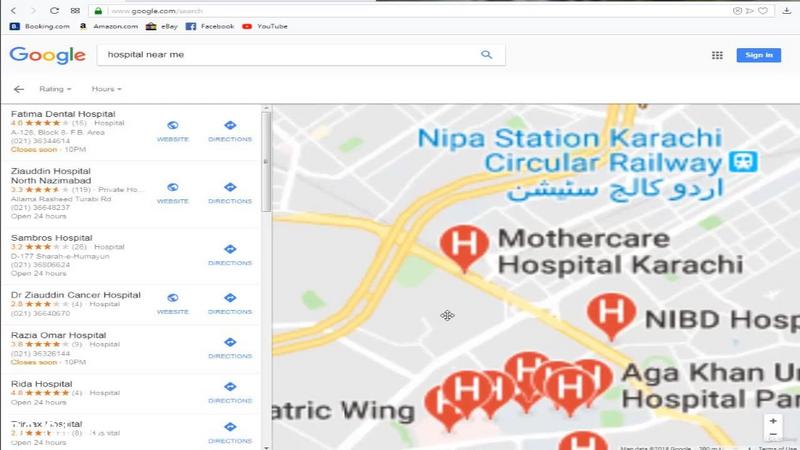
Task: Open browser downloads icon
Action: pos(787,11)
